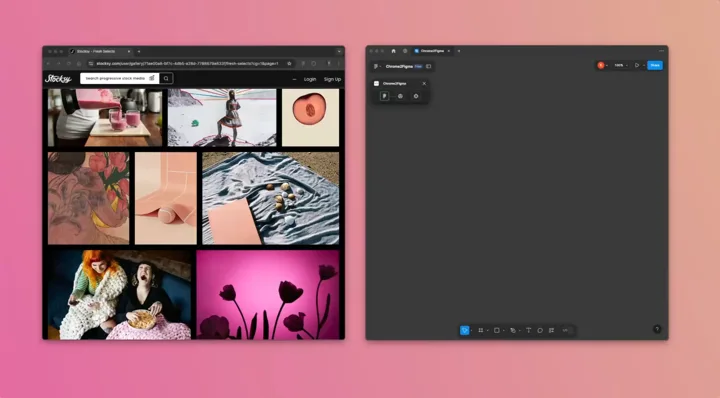720x398 pixels.
Task: Open shape tools dropdown arrow
Action: 503,331
